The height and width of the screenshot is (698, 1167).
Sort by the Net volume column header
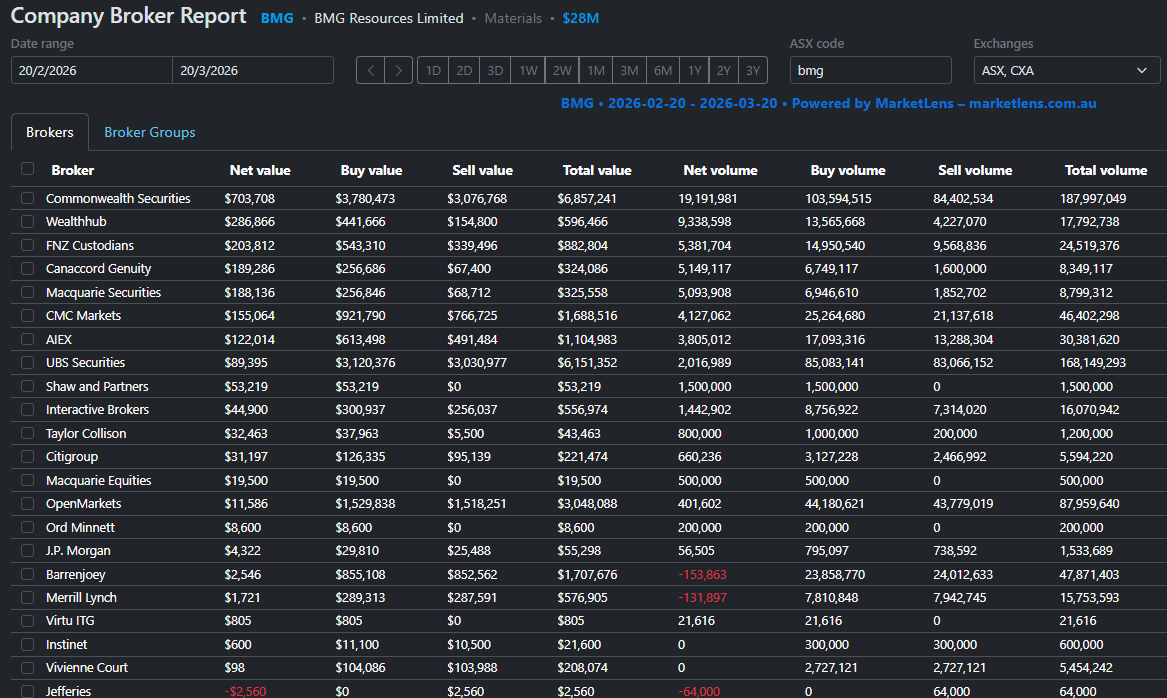click(x=720, y=170)
